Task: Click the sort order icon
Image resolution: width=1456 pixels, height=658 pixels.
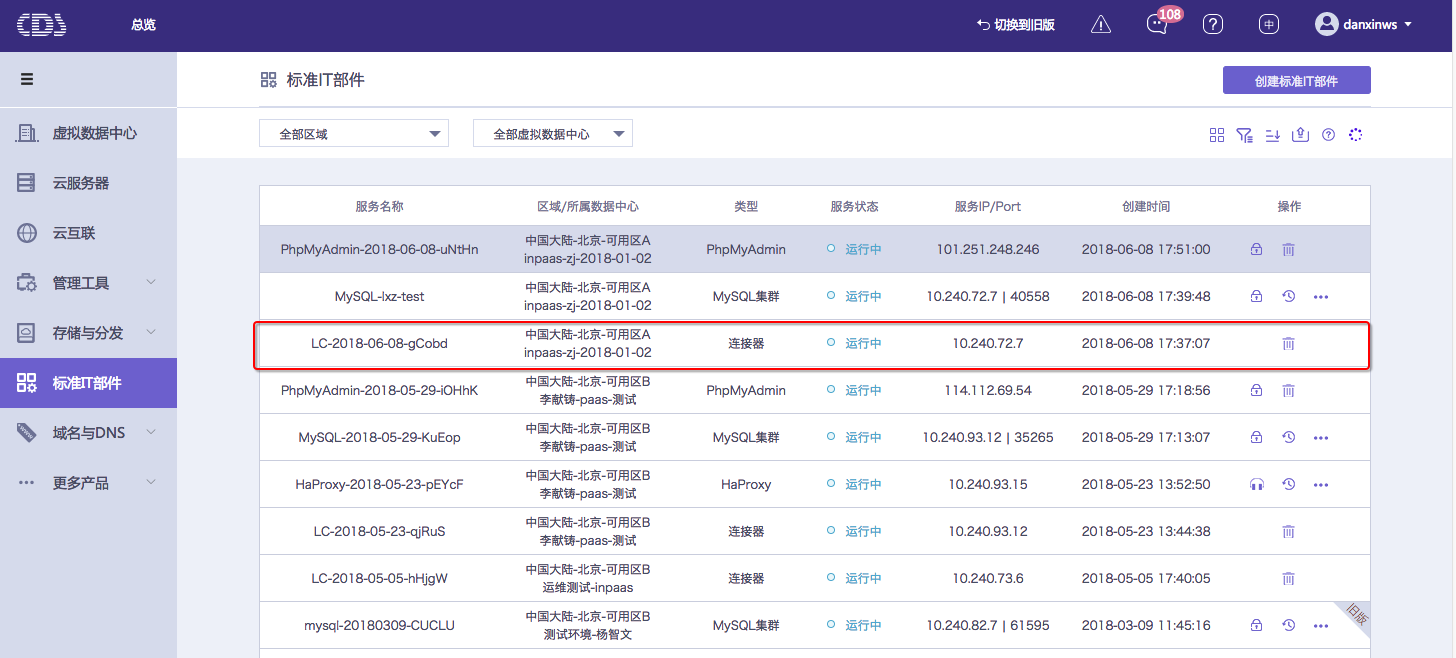Action: (1273, 135)
